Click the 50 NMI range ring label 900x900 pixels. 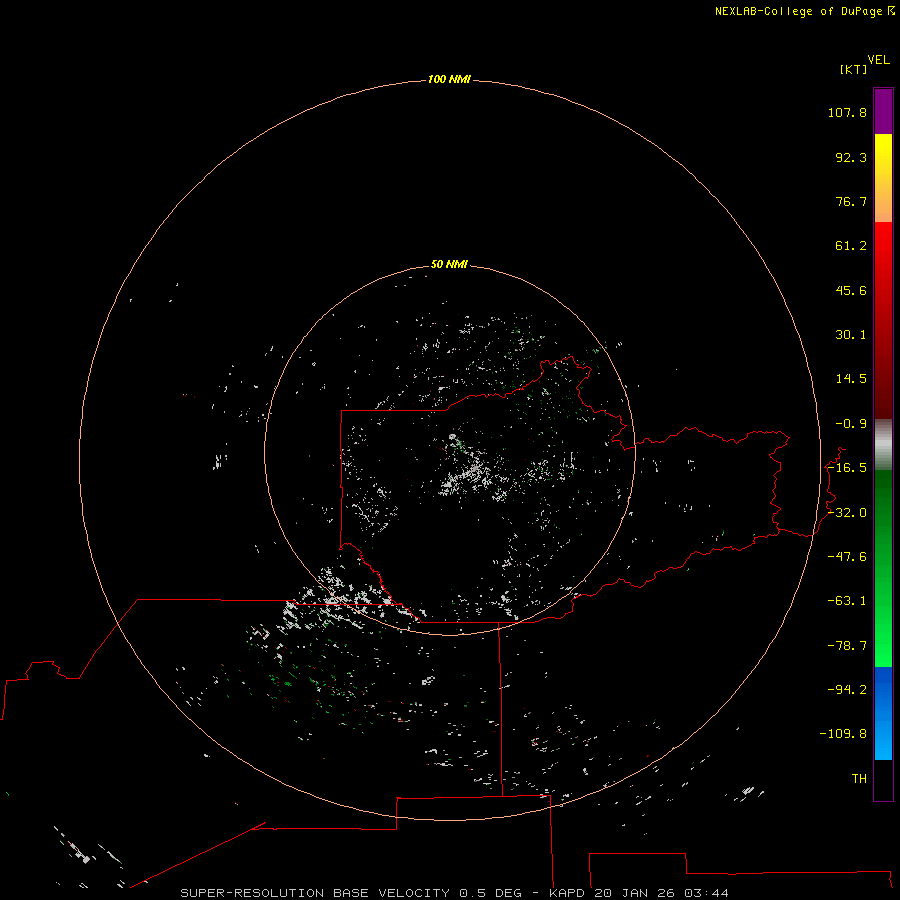click(449, 264)
